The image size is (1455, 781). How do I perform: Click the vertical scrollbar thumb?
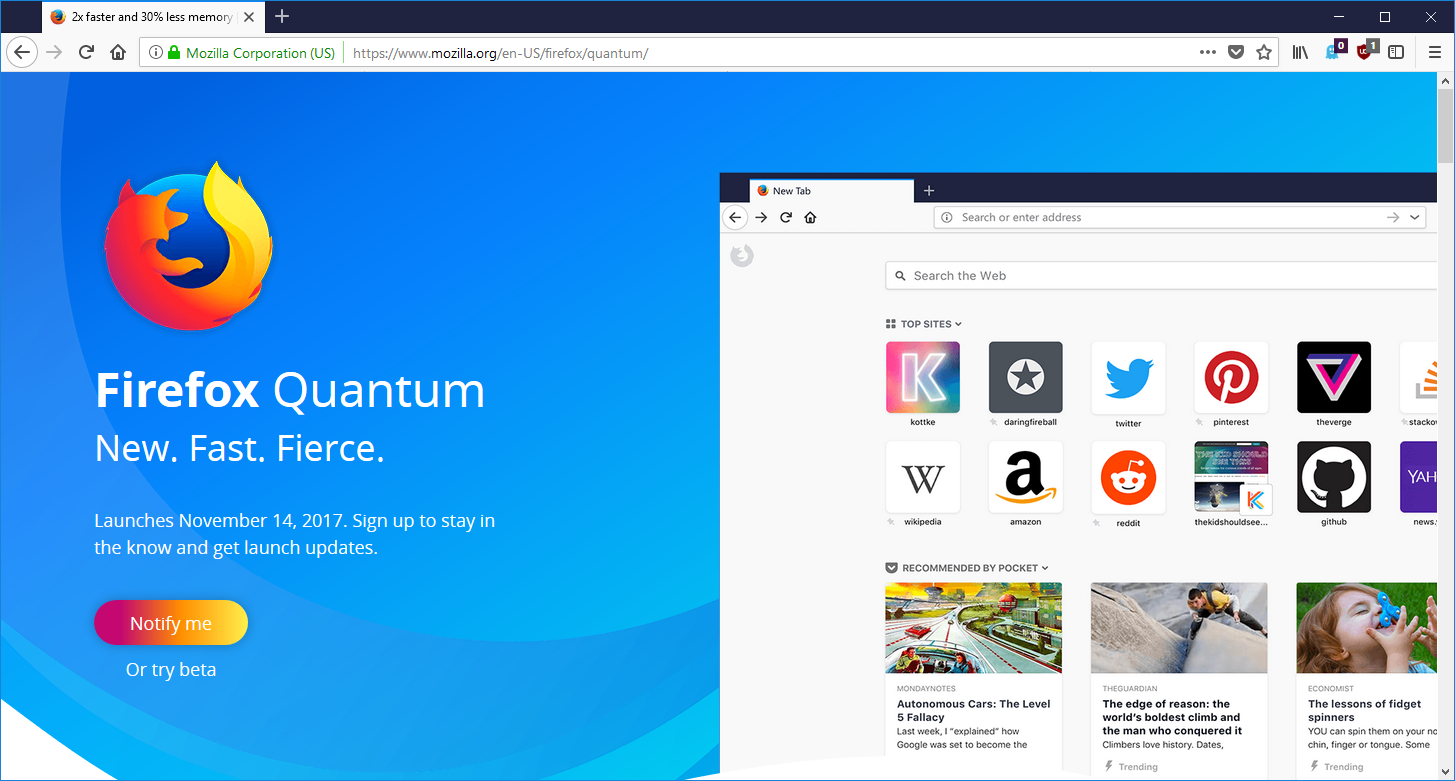1446,125
